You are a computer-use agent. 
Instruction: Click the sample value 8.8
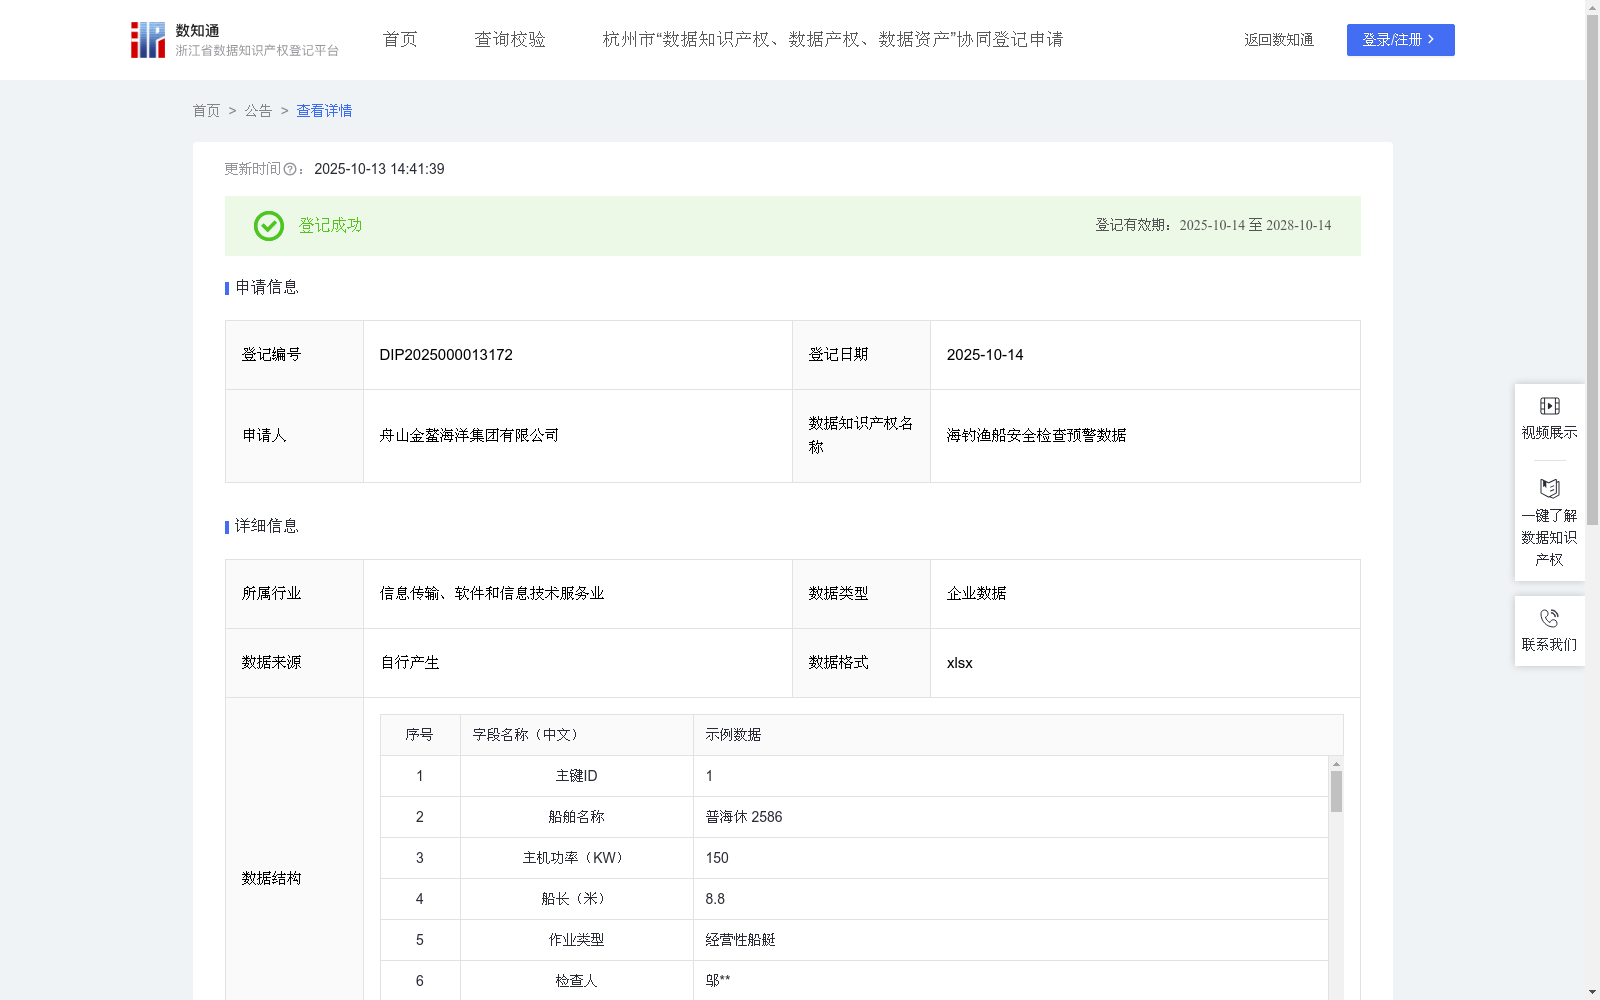715,899
